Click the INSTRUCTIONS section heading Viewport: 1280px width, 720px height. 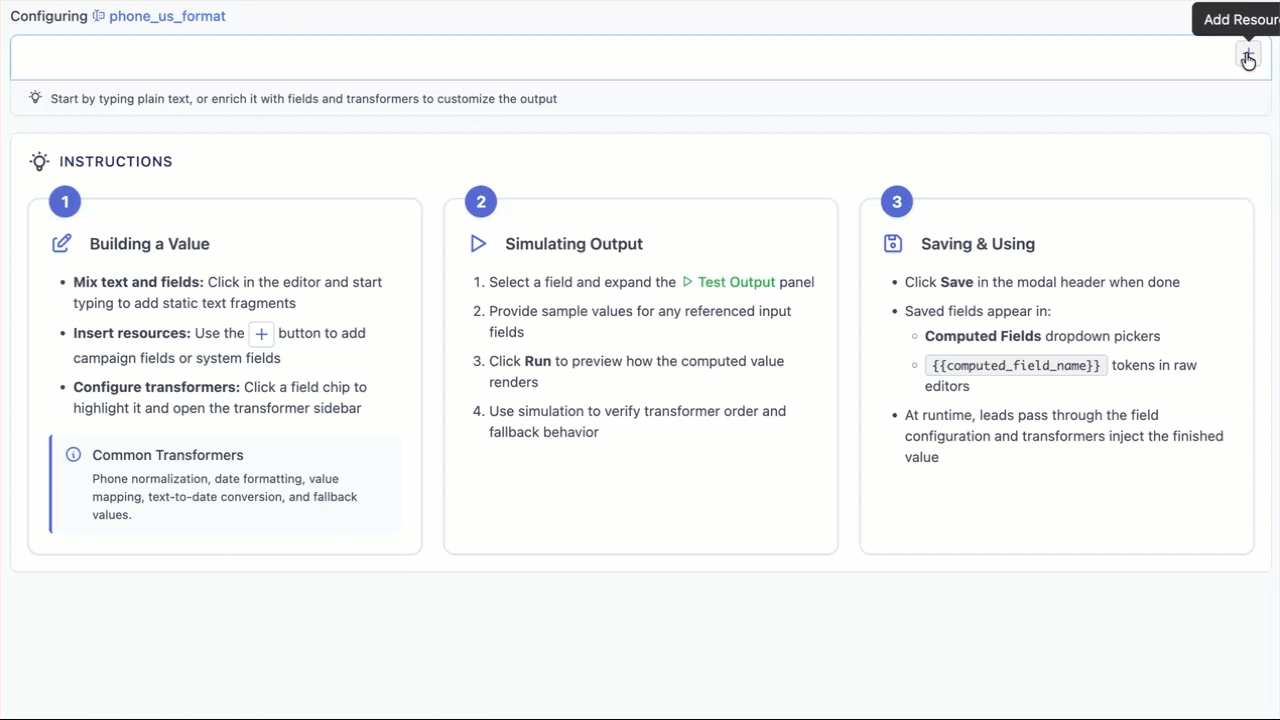(116, 161)
